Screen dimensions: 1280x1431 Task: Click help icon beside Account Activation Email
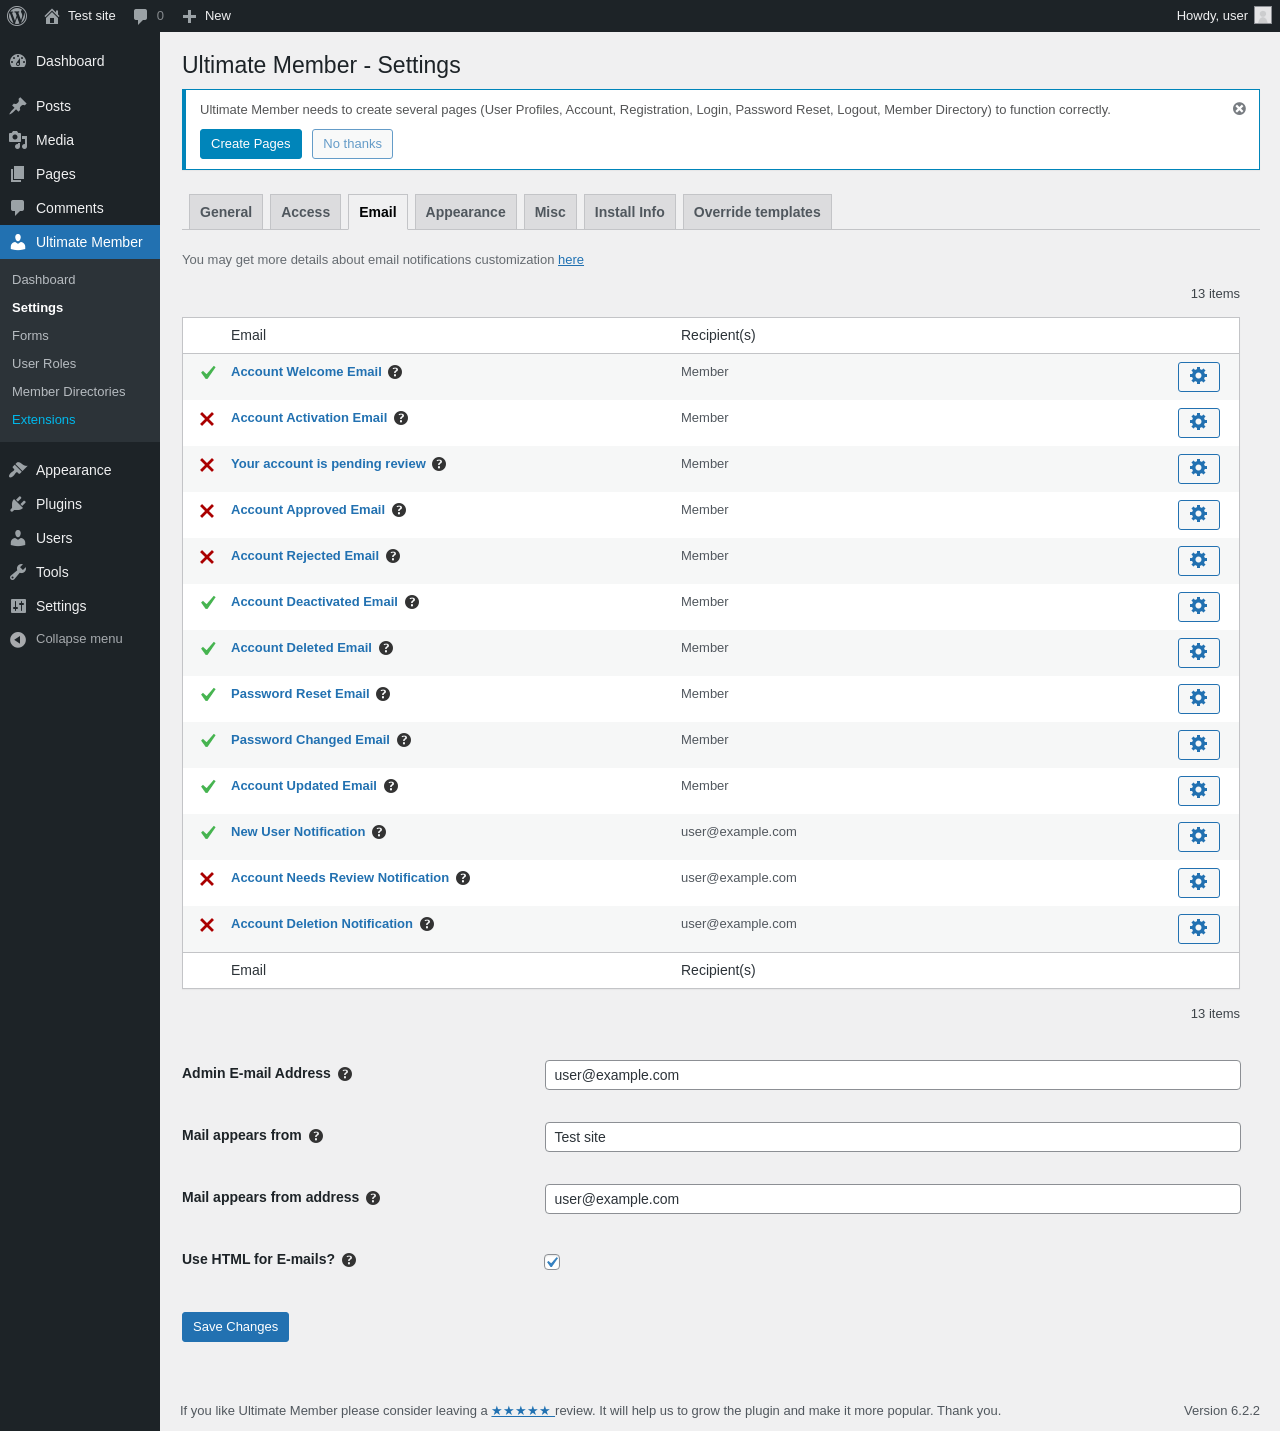coord(401,418)
